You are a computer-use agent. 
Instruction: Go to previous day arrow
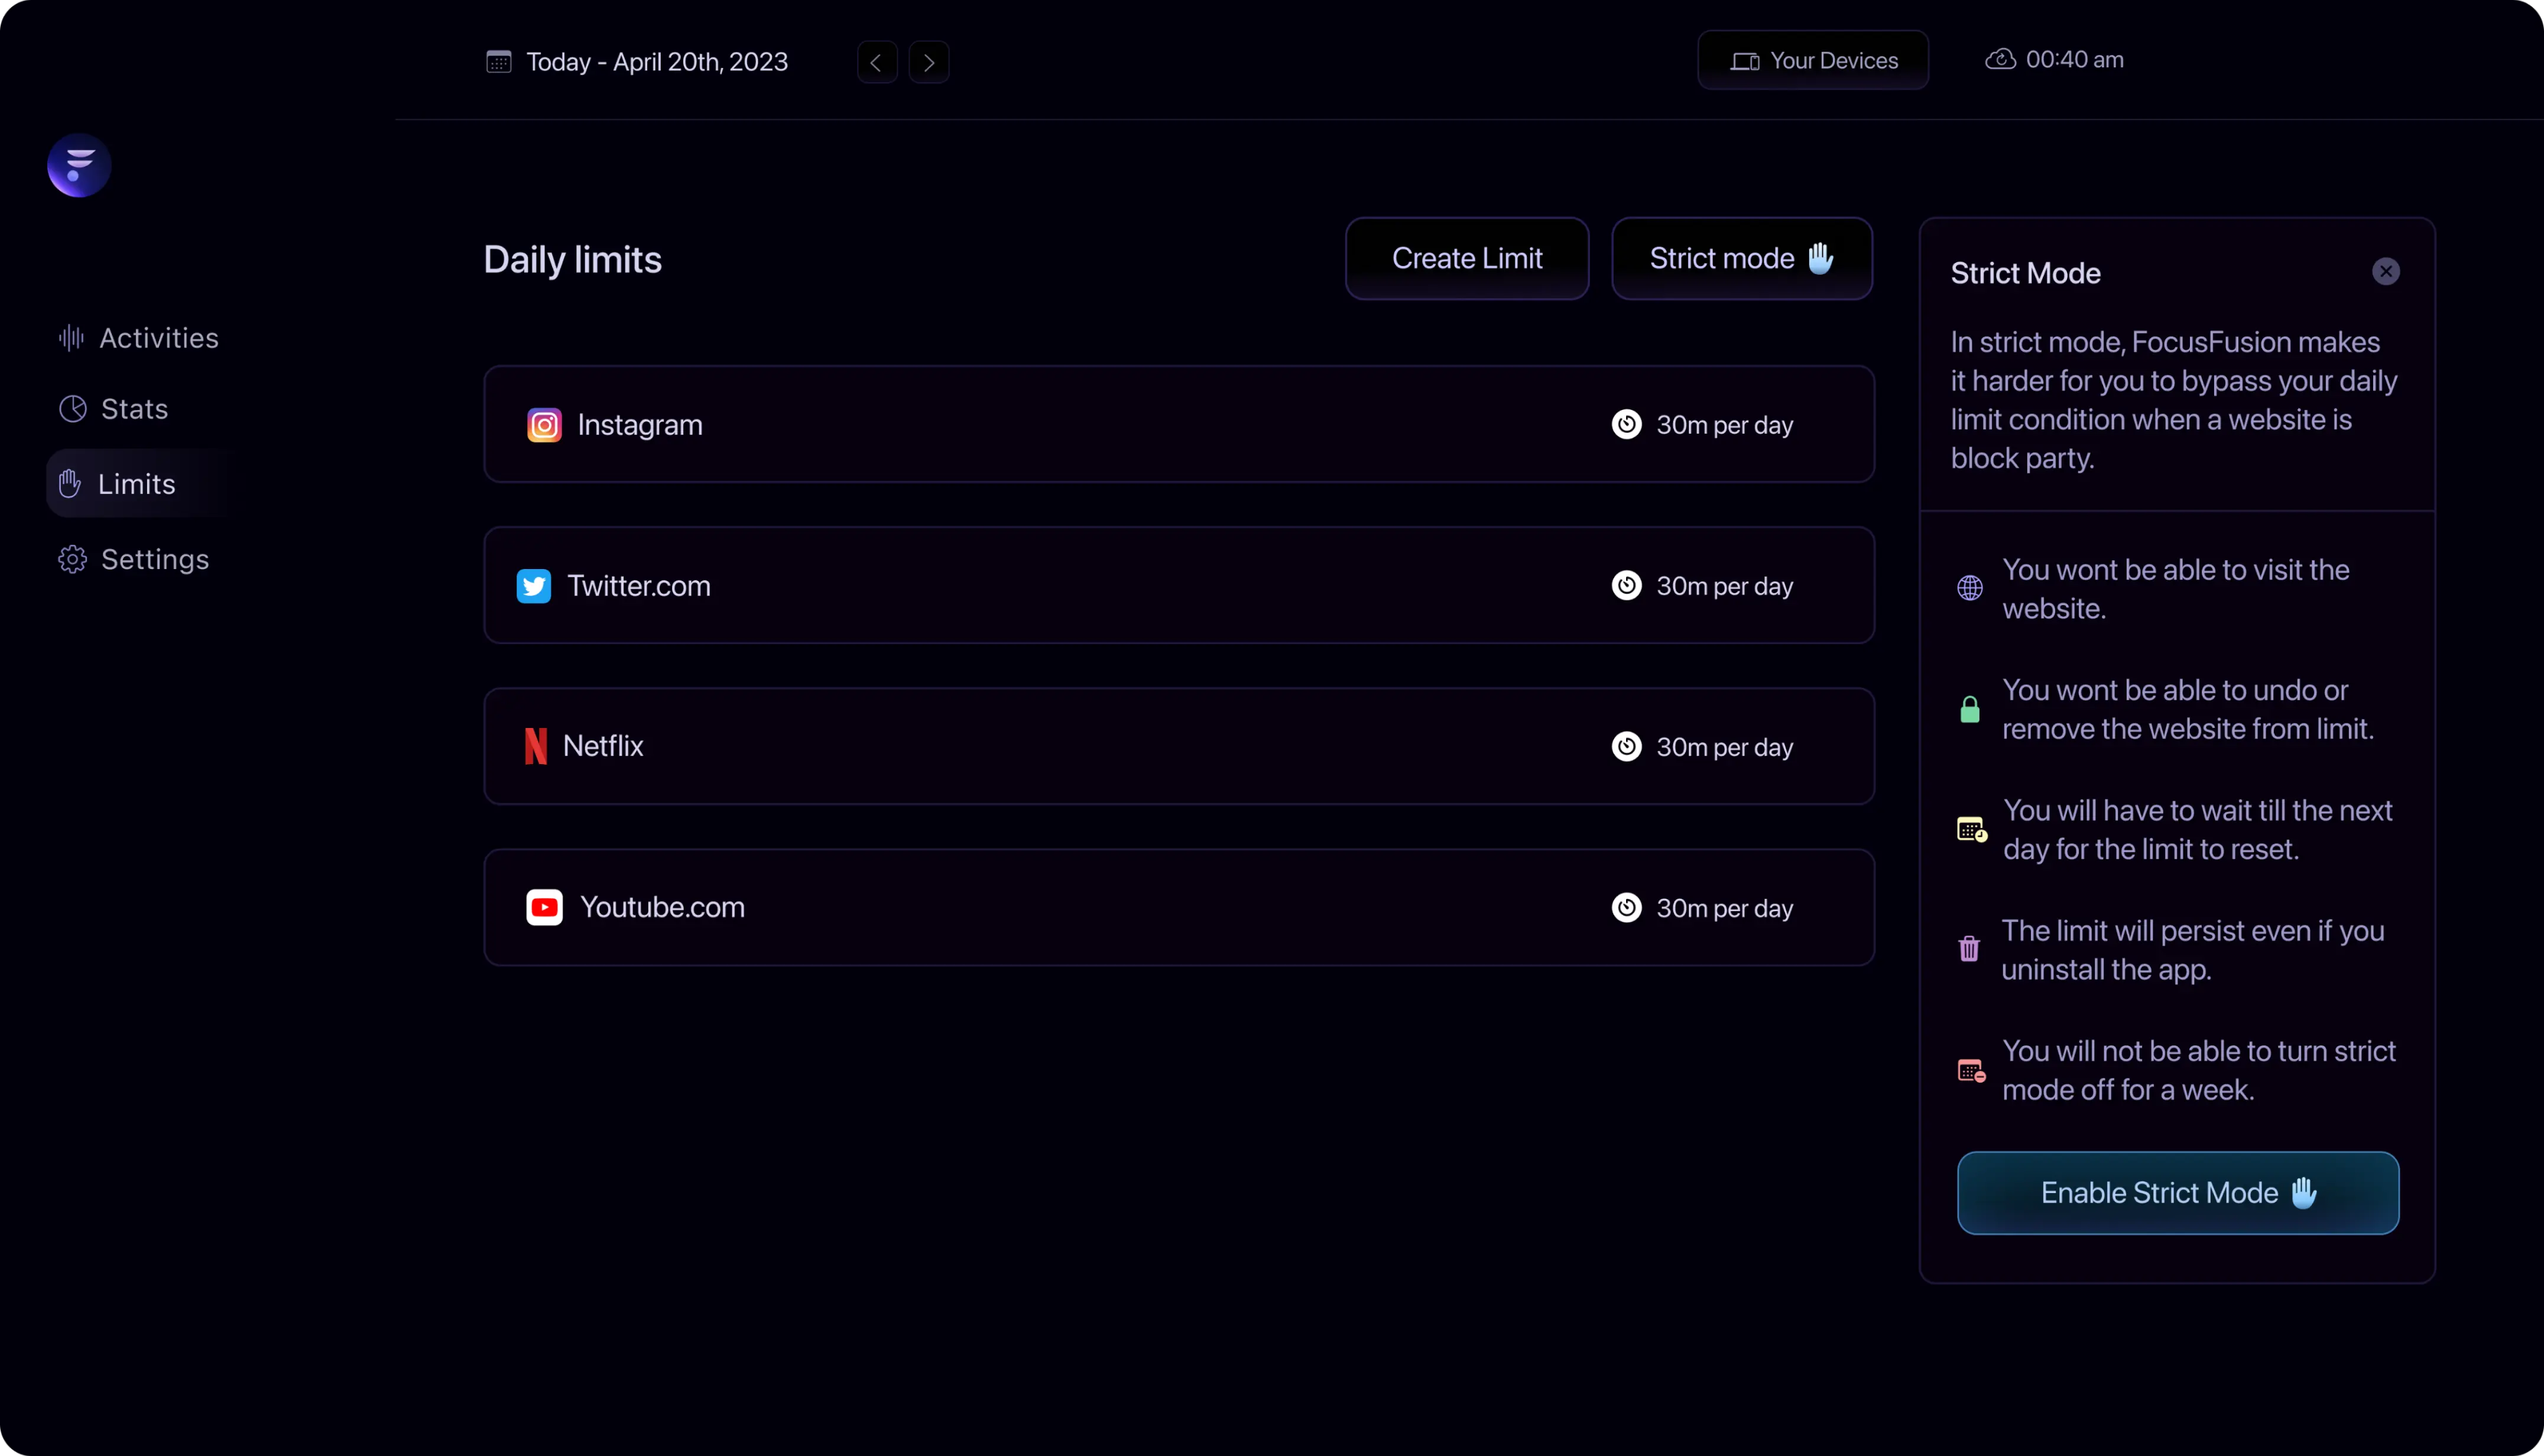click(877, 62)
